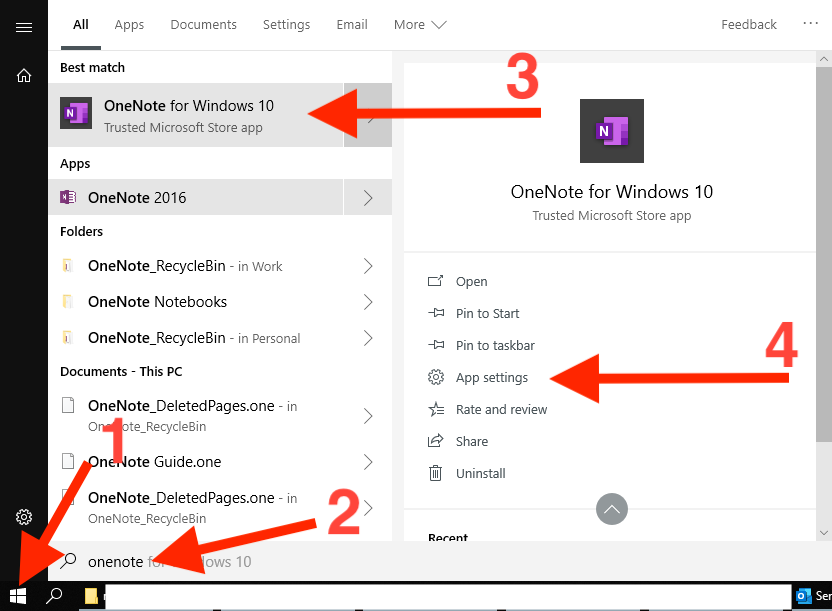Image resolution: width=832 pixels, height=611 pixels.
Task: Click the trash icon beside Uninstall
Action: [435, 473]
